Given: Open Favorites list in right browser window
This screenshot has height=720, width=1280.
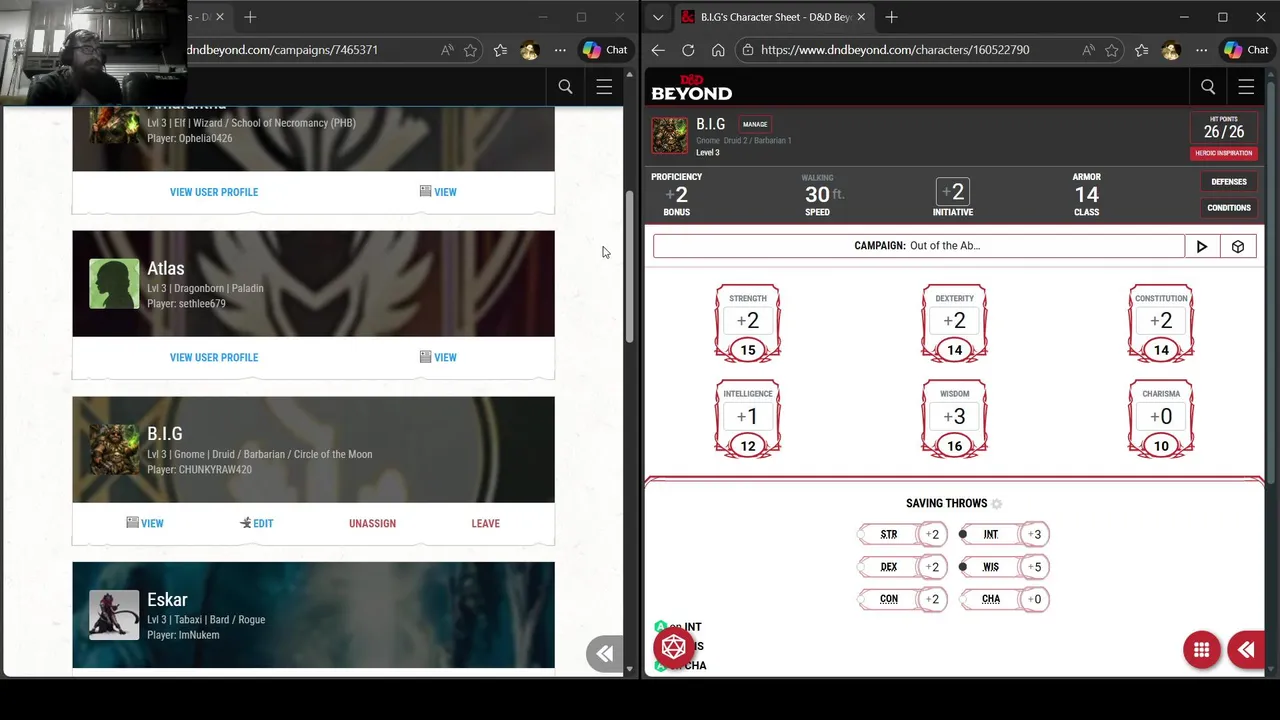Looking at the screenshot, I should point(1141,50).
